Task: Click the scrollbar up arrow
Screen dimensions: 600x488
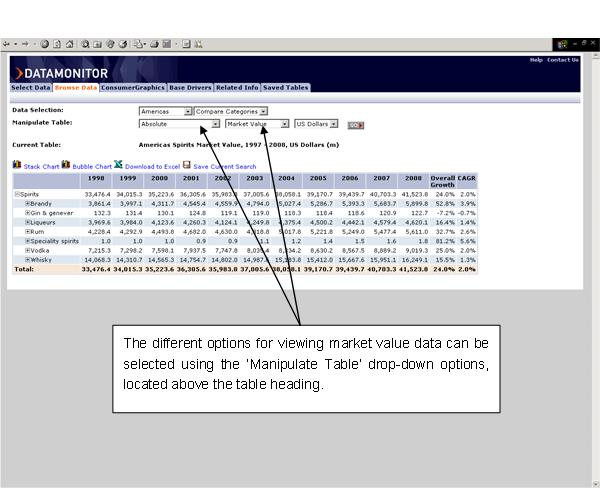Action: pyautogui.click(x=596, y=55)
